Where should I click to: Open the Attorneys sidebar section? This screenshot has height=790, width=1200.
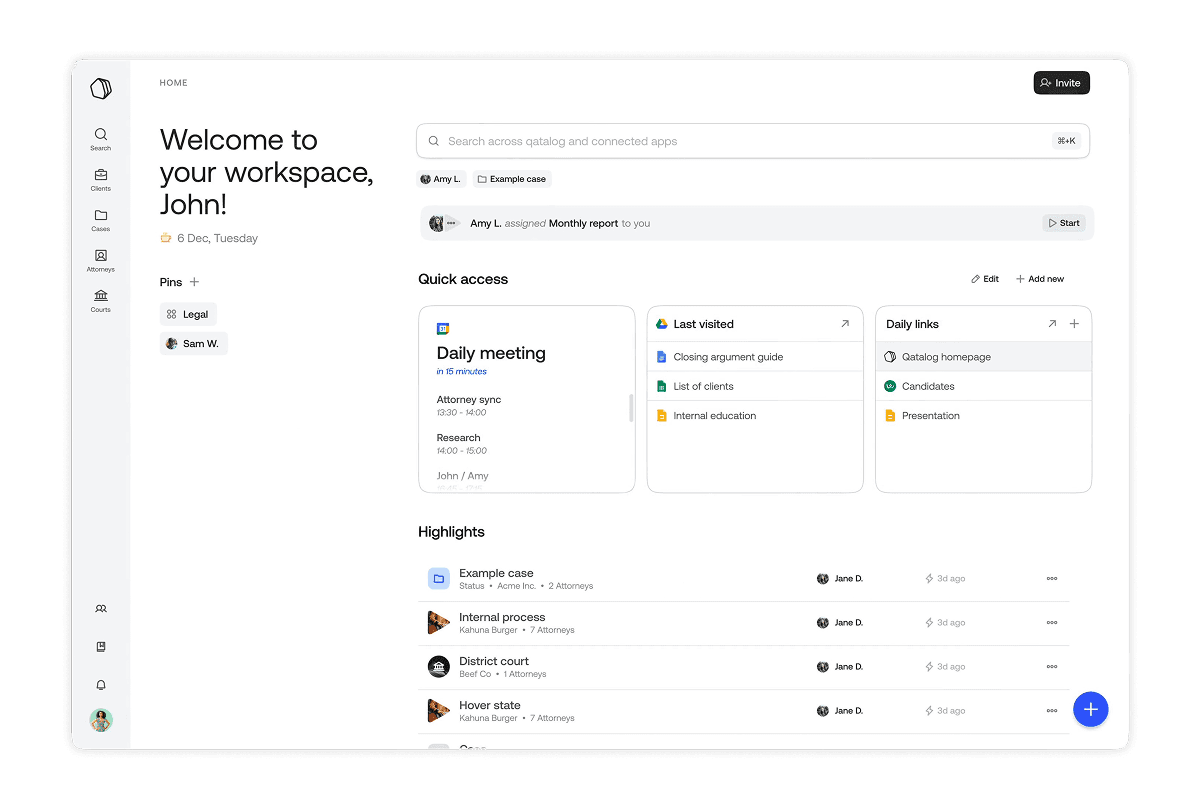tap(101, 261)
